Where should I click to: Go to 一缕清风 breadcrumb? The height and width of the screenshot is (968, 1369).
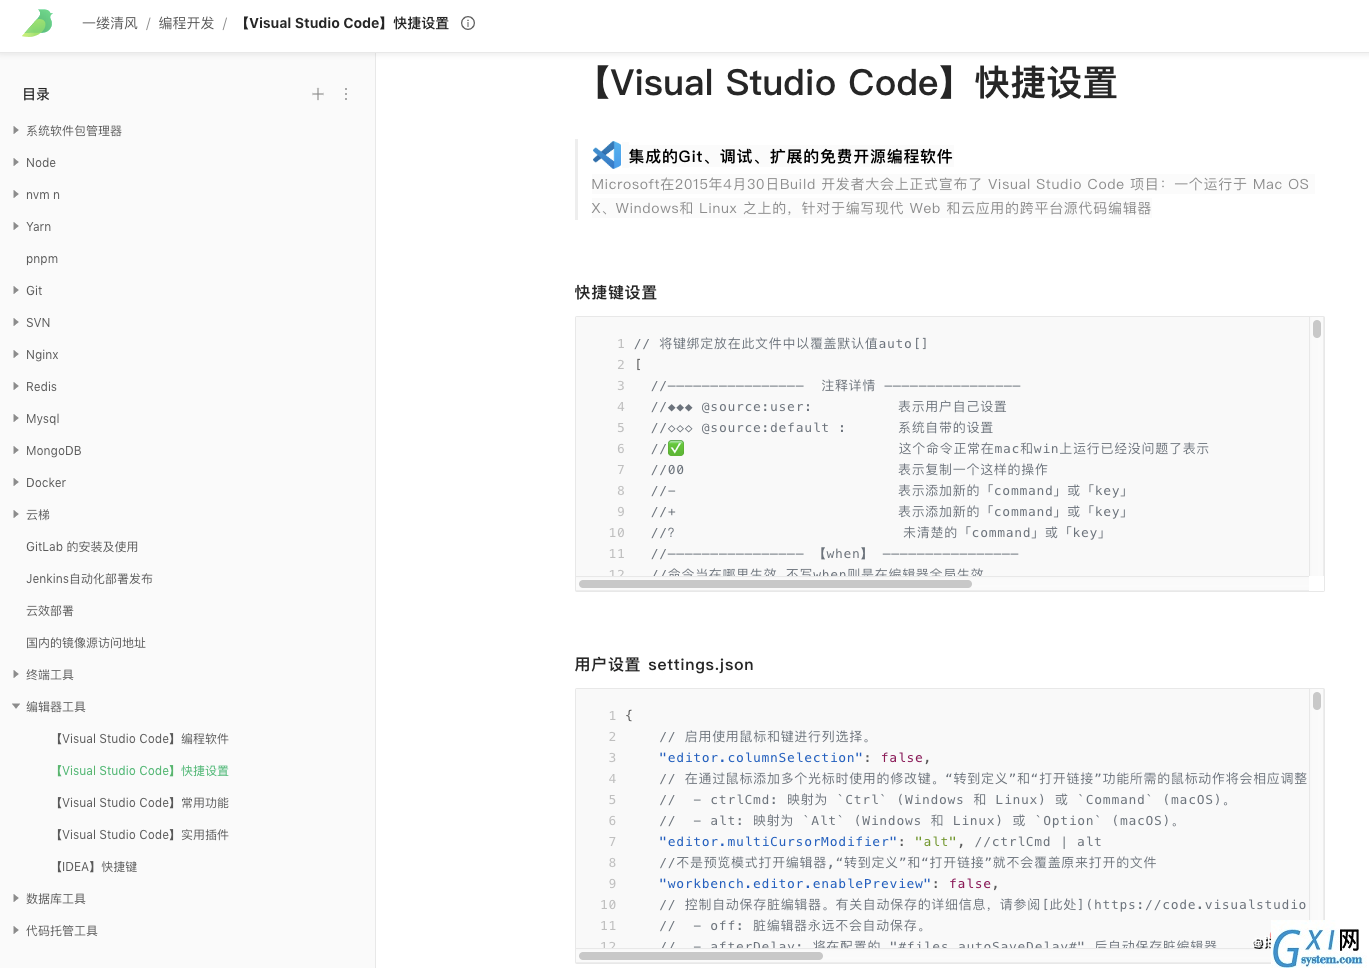(x=110, y=23)
